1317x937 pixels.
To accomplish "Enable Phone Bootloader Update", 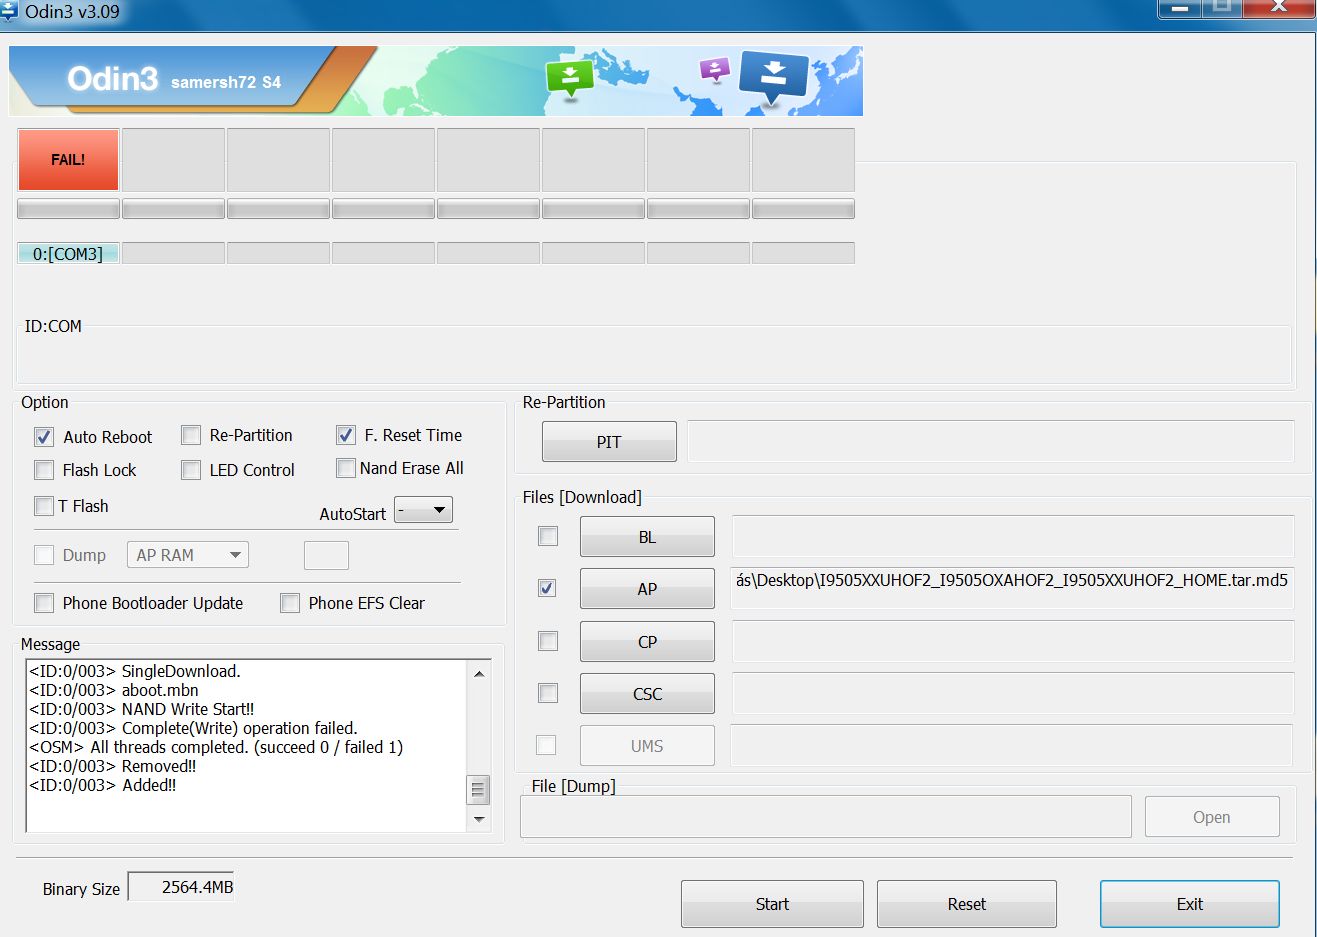I will coord(44,603).
